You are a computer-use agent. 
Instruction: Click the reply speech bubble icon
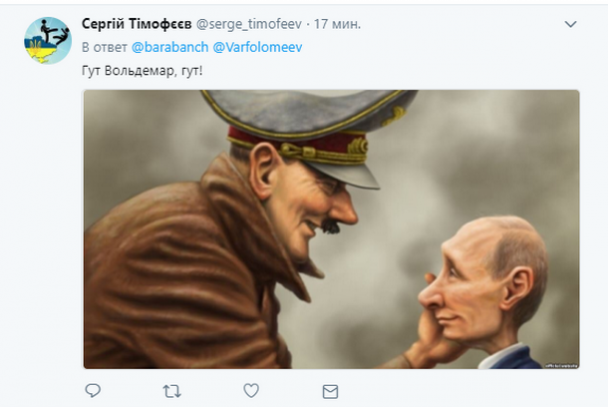93,390
